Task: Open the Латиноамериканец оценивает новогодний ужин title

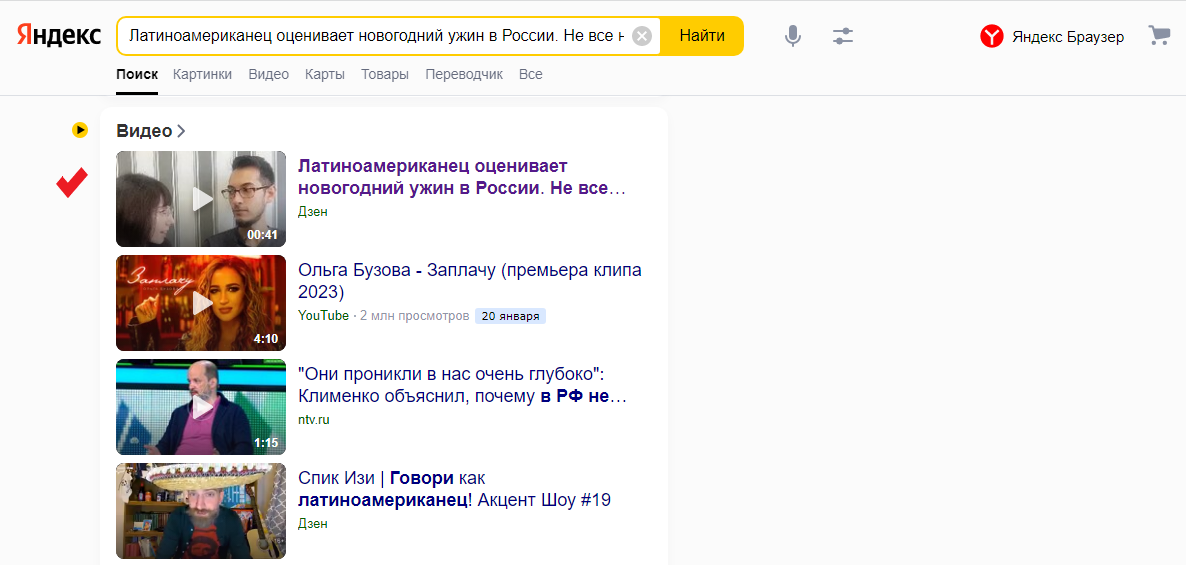Action: pos(462,177)
